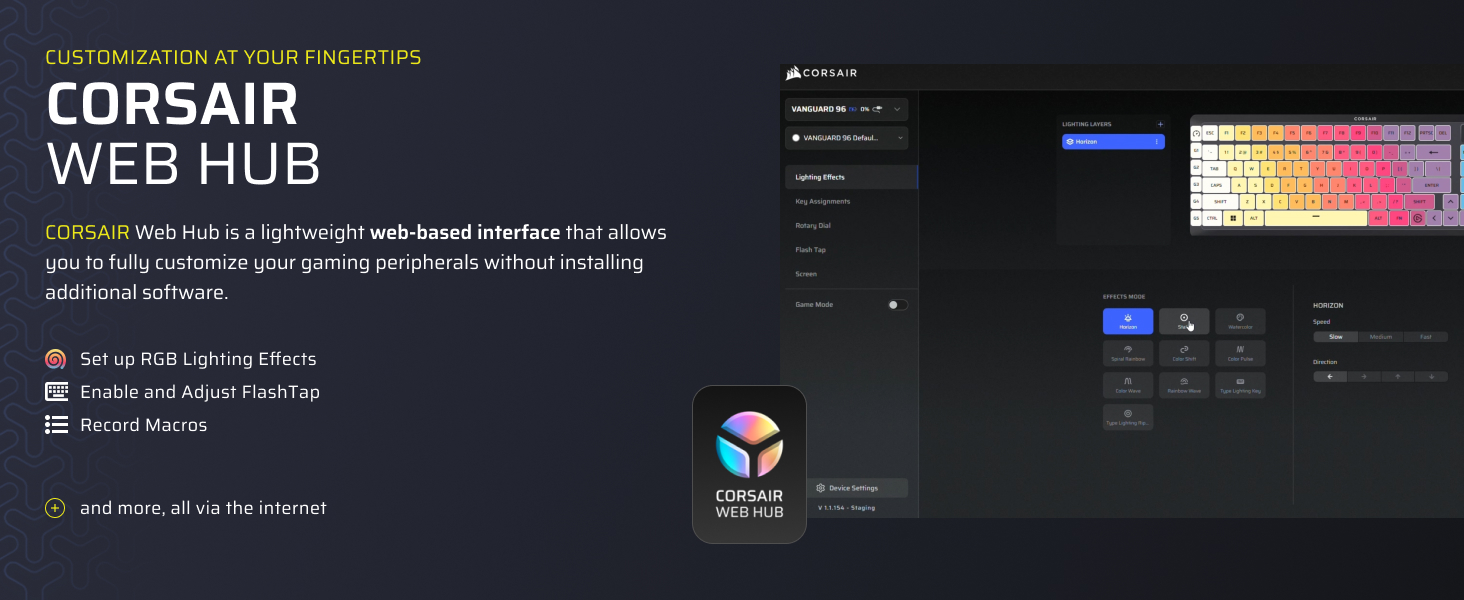
Task: Click the gear icon beside Device Settings
Action: tap(821, 488)
